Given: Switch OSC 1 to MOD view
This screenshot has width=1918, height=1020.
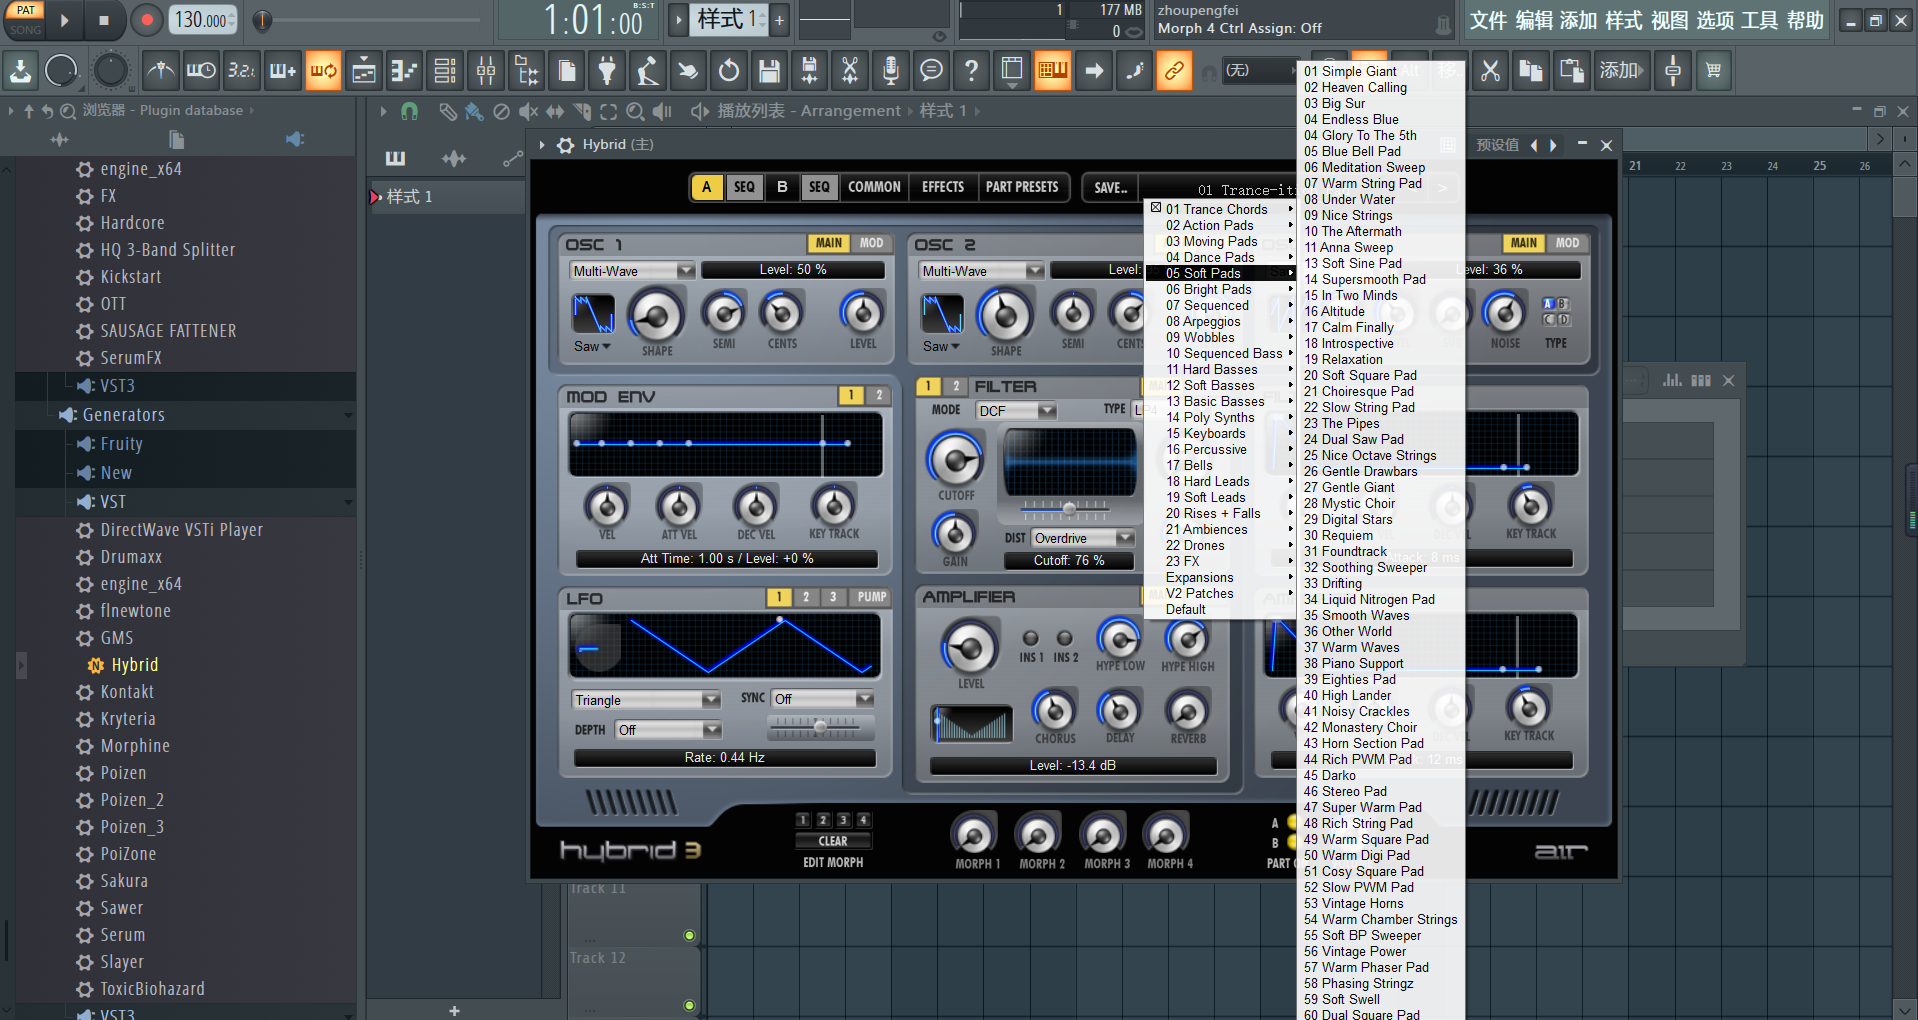Looking at the screenshot, I should (871, 243).
